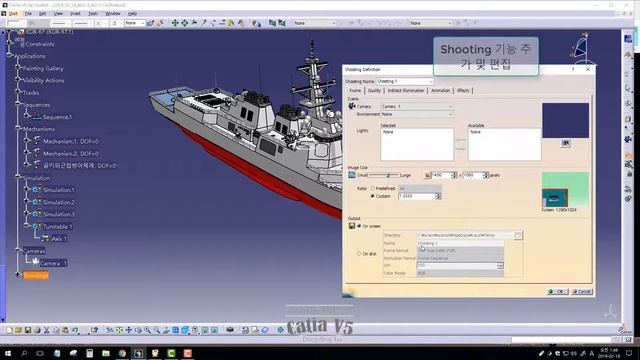Open the Window menu
Viewport: 640px width, 360px height.
113,13
